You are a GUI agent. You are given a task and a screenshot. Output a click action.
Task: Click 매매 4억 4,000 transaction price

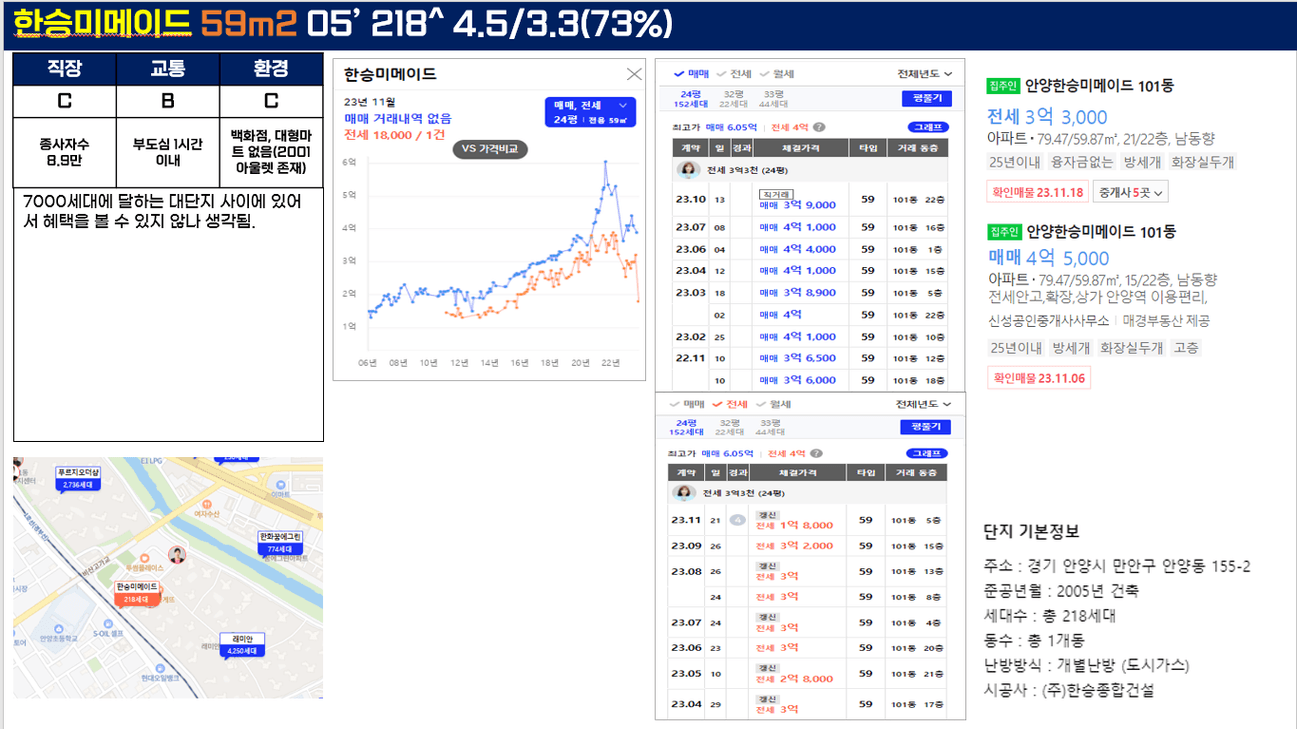[x=797, y=249]
